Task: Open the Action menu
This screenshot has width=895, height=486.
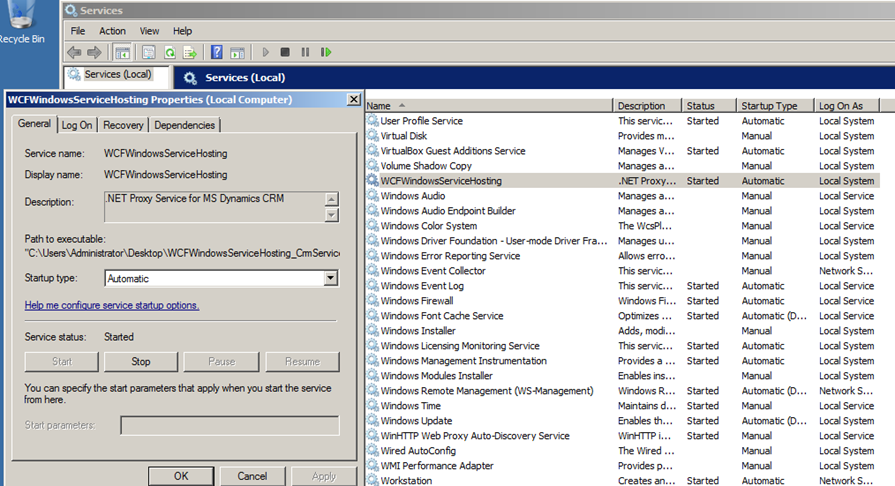Action: pos(112,31)
